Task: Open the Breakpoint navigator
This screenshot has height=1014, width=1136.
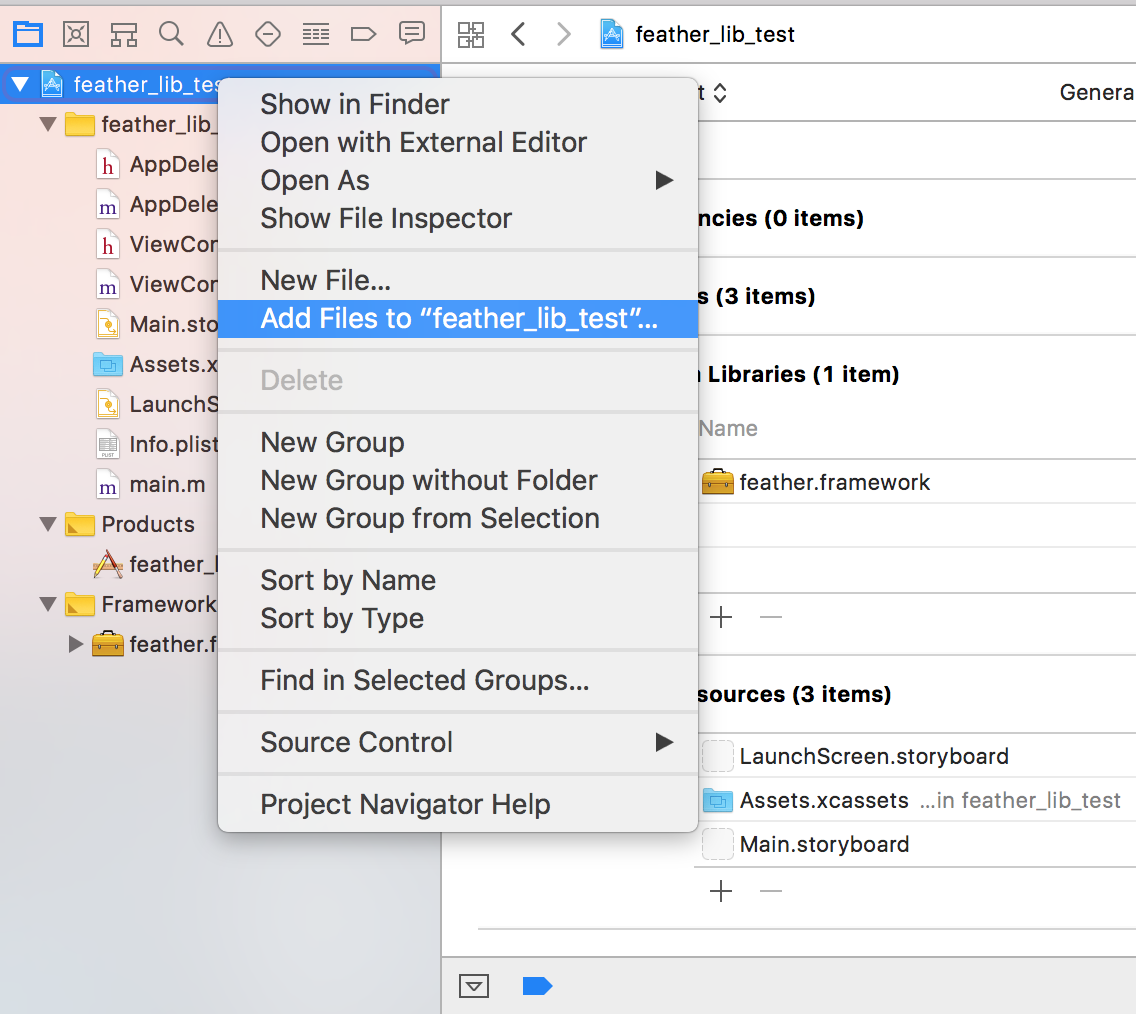Action: (363, 34)
